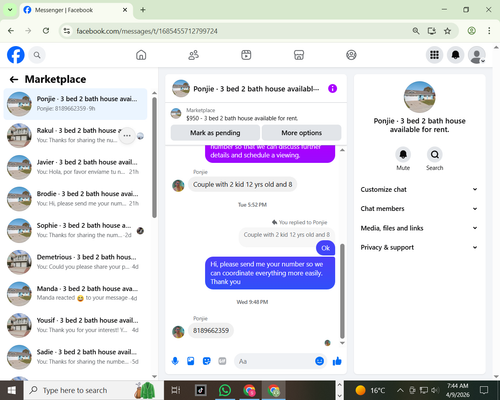Open the Sophie conversation
This screenshot has width=500, height=400.
point(75,230)
